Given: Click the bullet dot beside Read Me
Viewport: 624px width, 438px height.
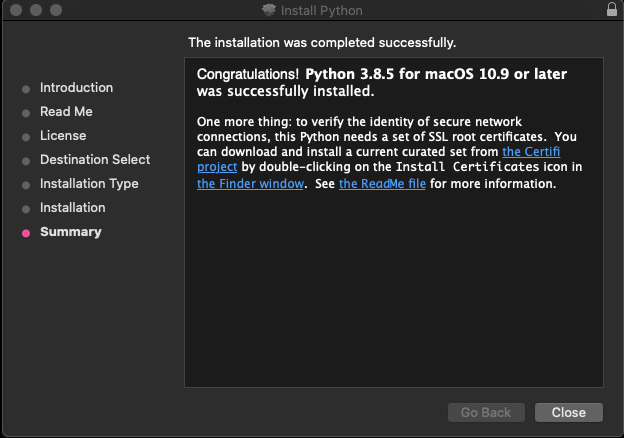Looking at the screenshot, I should pos(26,113).
